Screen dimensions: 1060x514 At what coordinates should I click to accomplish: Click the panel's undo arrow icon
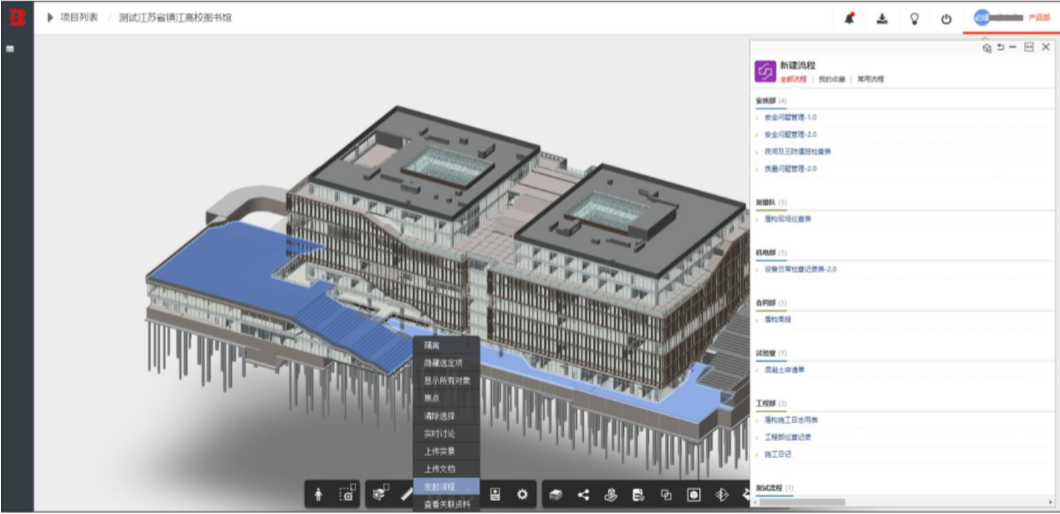[x=1001, y=47]
